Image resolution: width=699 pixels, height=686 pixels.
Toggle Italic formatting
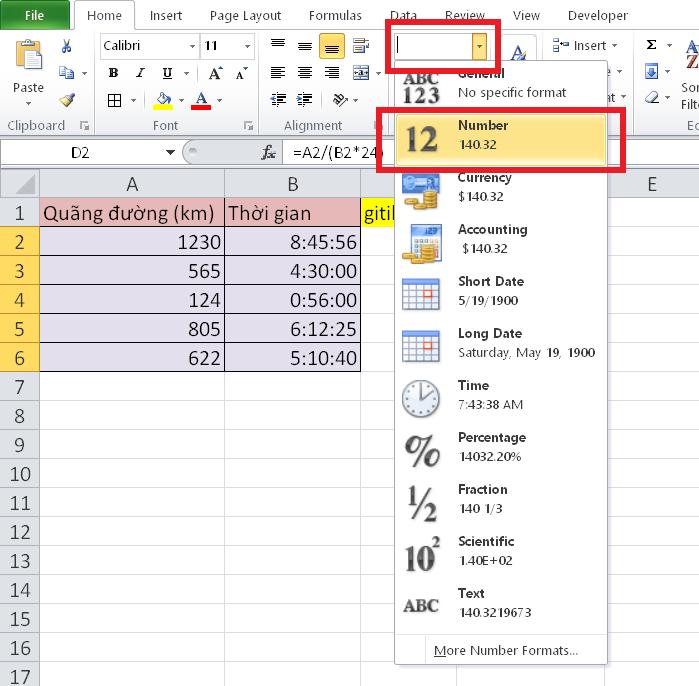click(138, 73)
